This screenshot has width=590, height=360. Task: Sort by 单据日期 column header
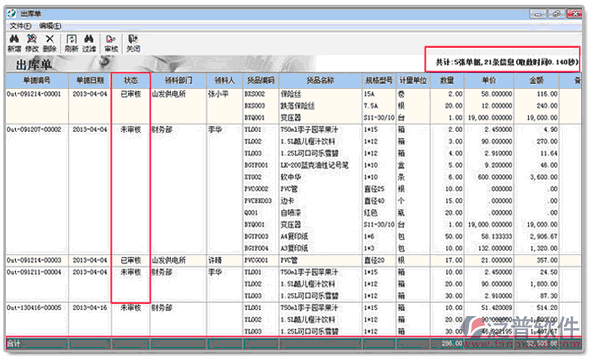point(90,80)
